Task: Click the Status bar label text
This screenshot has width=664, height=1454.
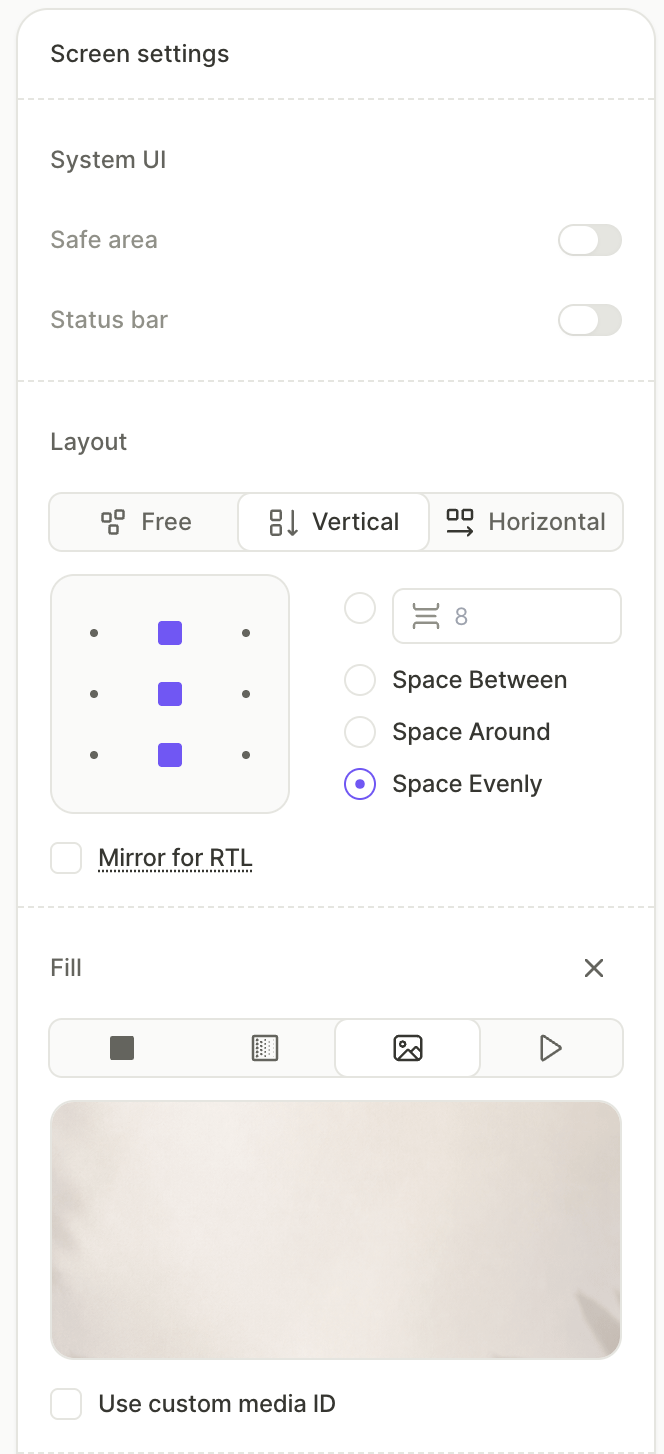Action: [x=109, y=320]
